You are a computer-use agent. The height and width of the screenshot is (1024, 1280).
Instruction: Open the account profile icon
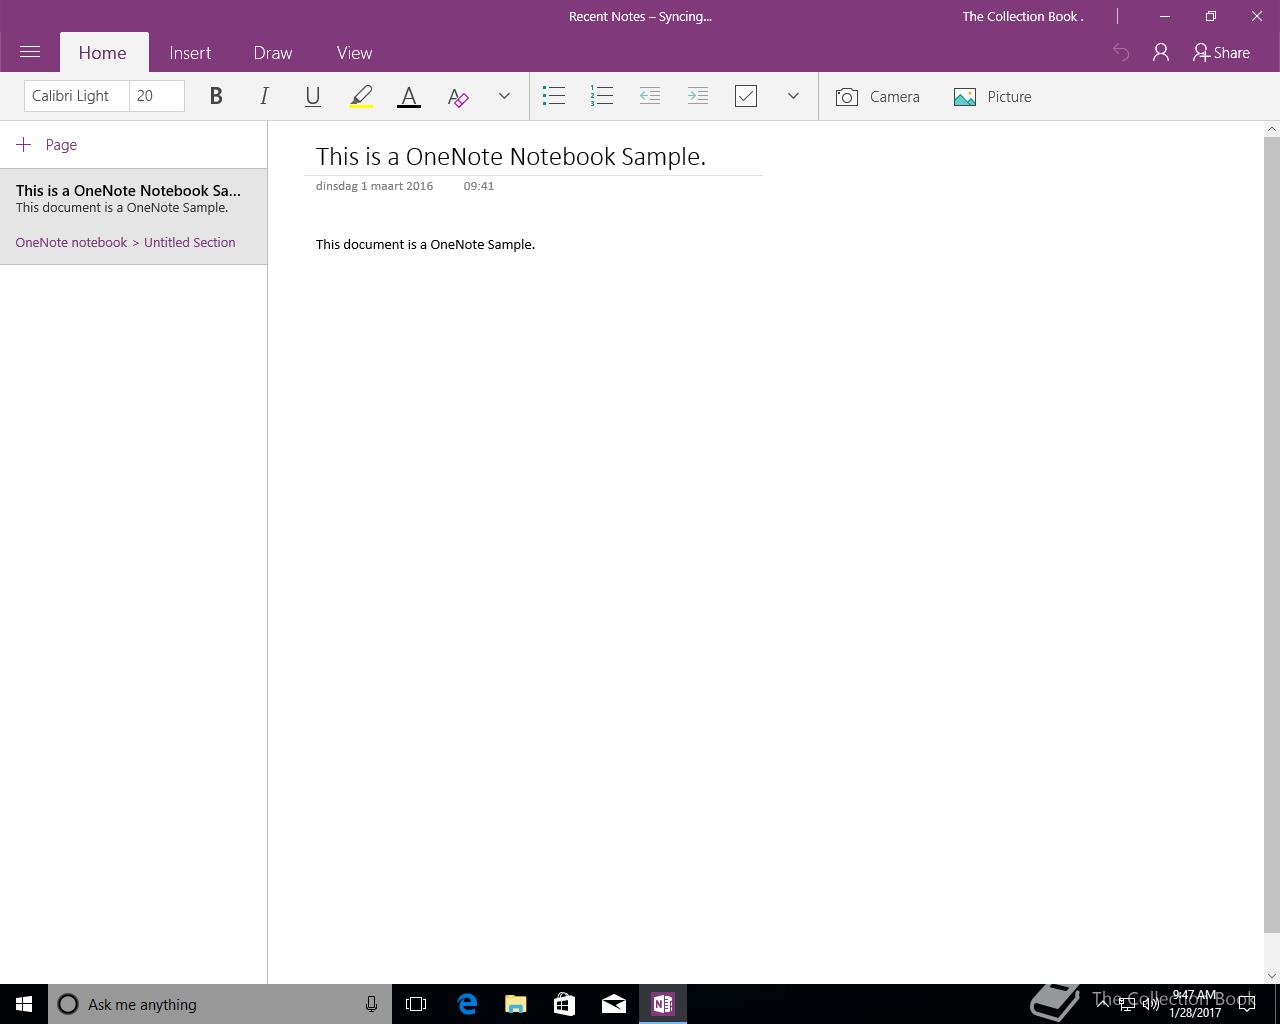[1161, 52]
